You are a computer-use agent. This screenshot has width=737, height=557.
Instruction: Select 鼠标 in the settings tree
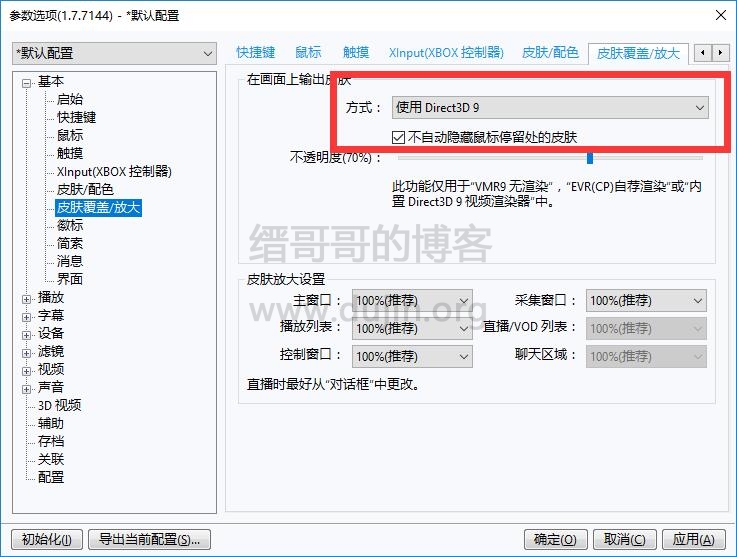[x=70, y=135]
